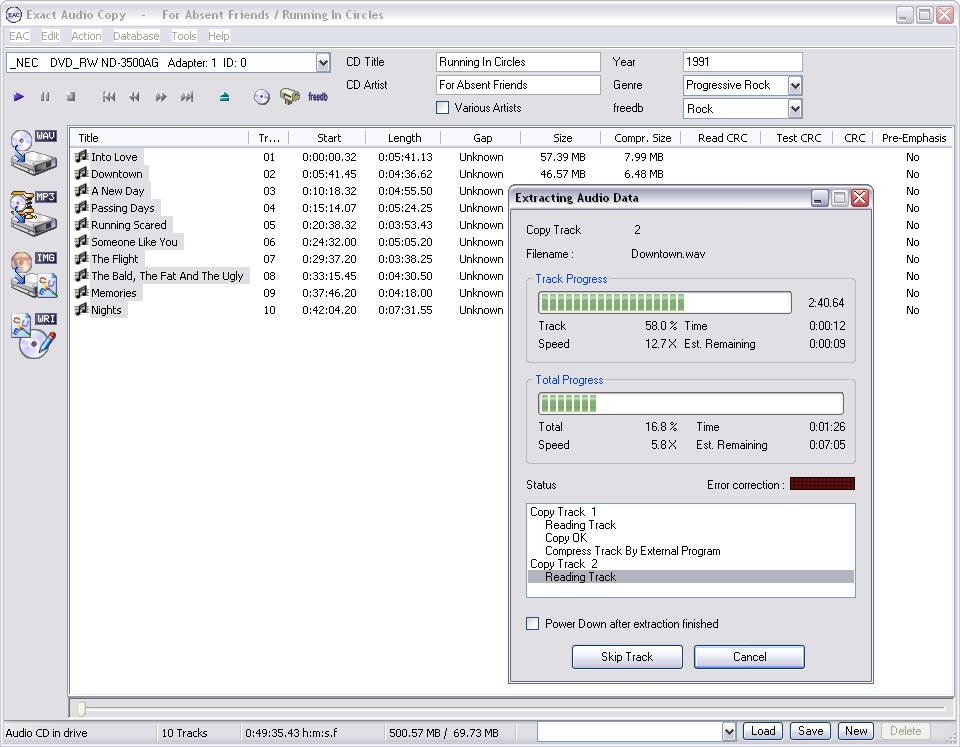This screenshot has height=747, width=960.
Task: Start playback with the Play button
Action: coord(19,97)
